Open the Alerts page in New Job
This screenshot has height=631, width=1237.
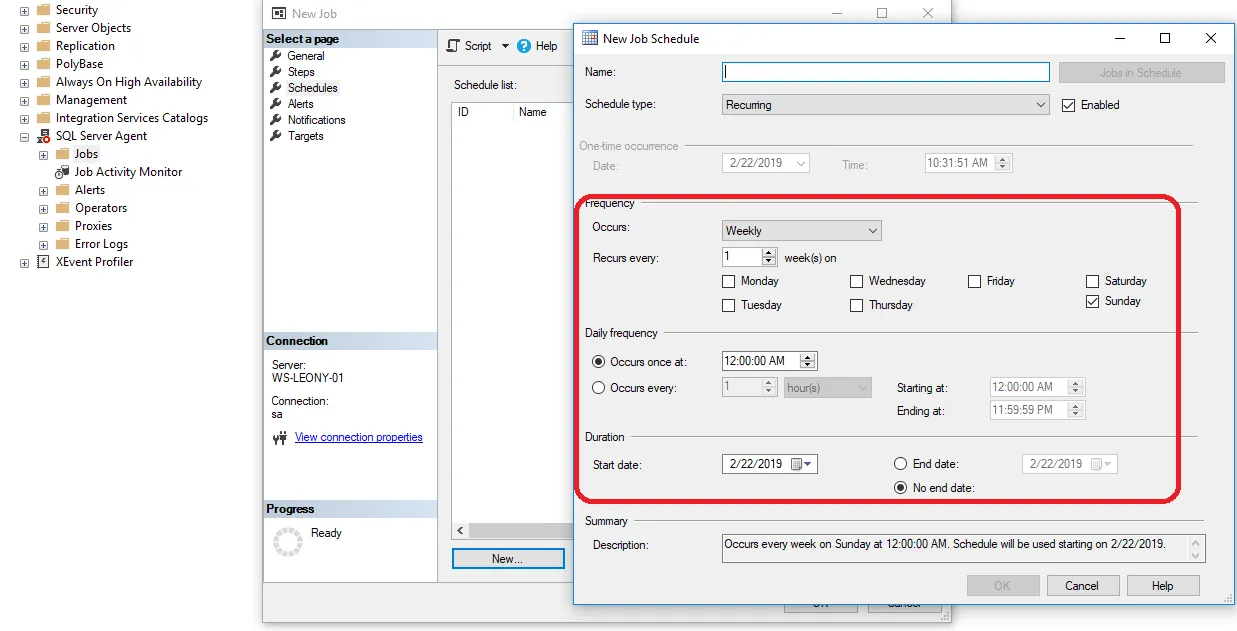(x=301, y=104)
